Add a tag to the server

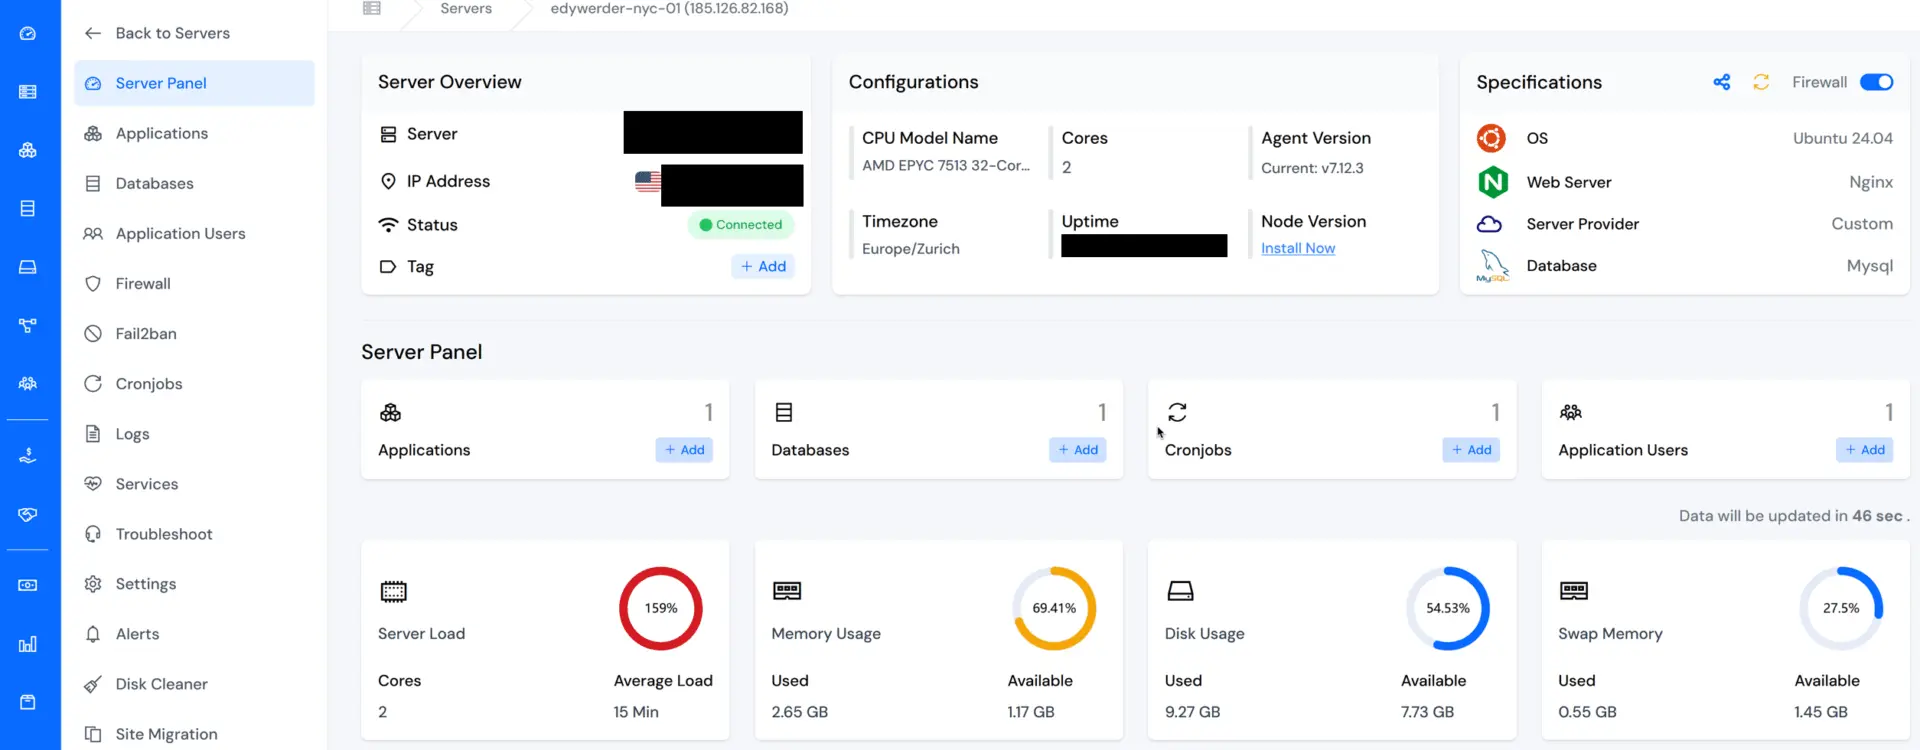click(763, 266)
